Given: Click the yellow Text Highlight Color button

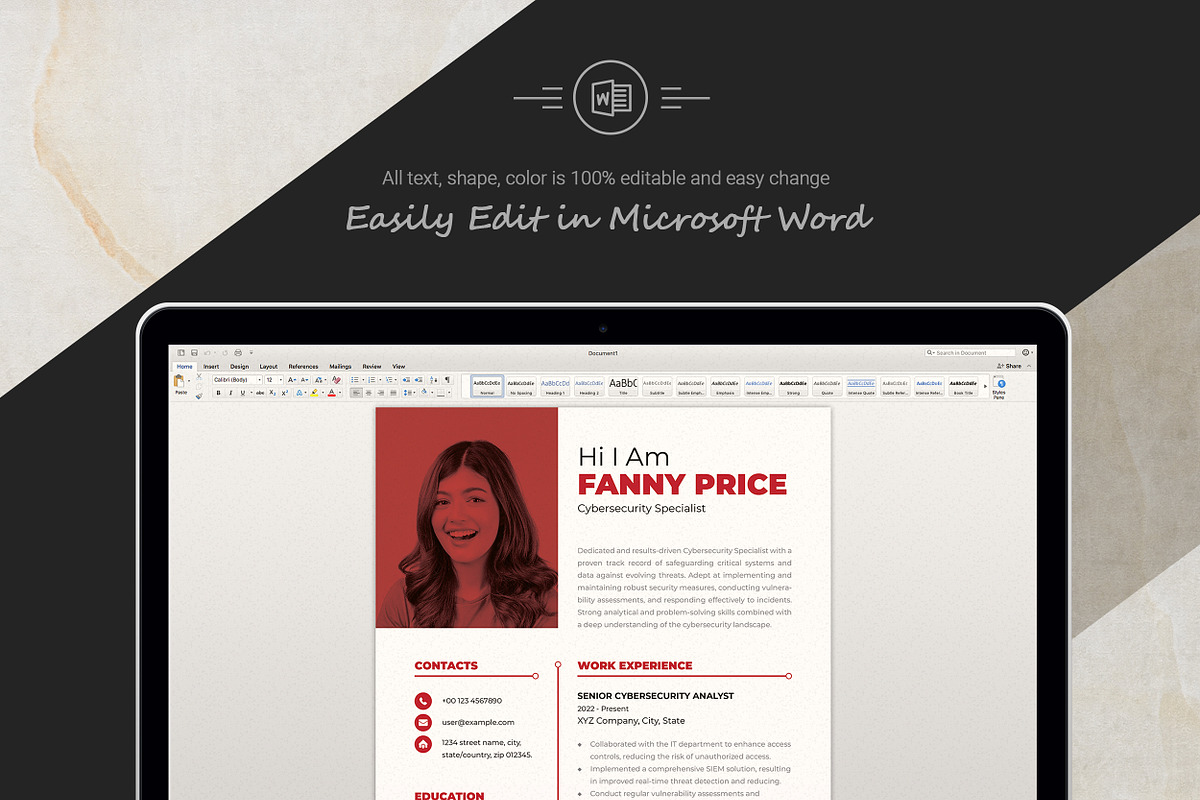Looking at the screenshot, I should (x=314, y=393).
